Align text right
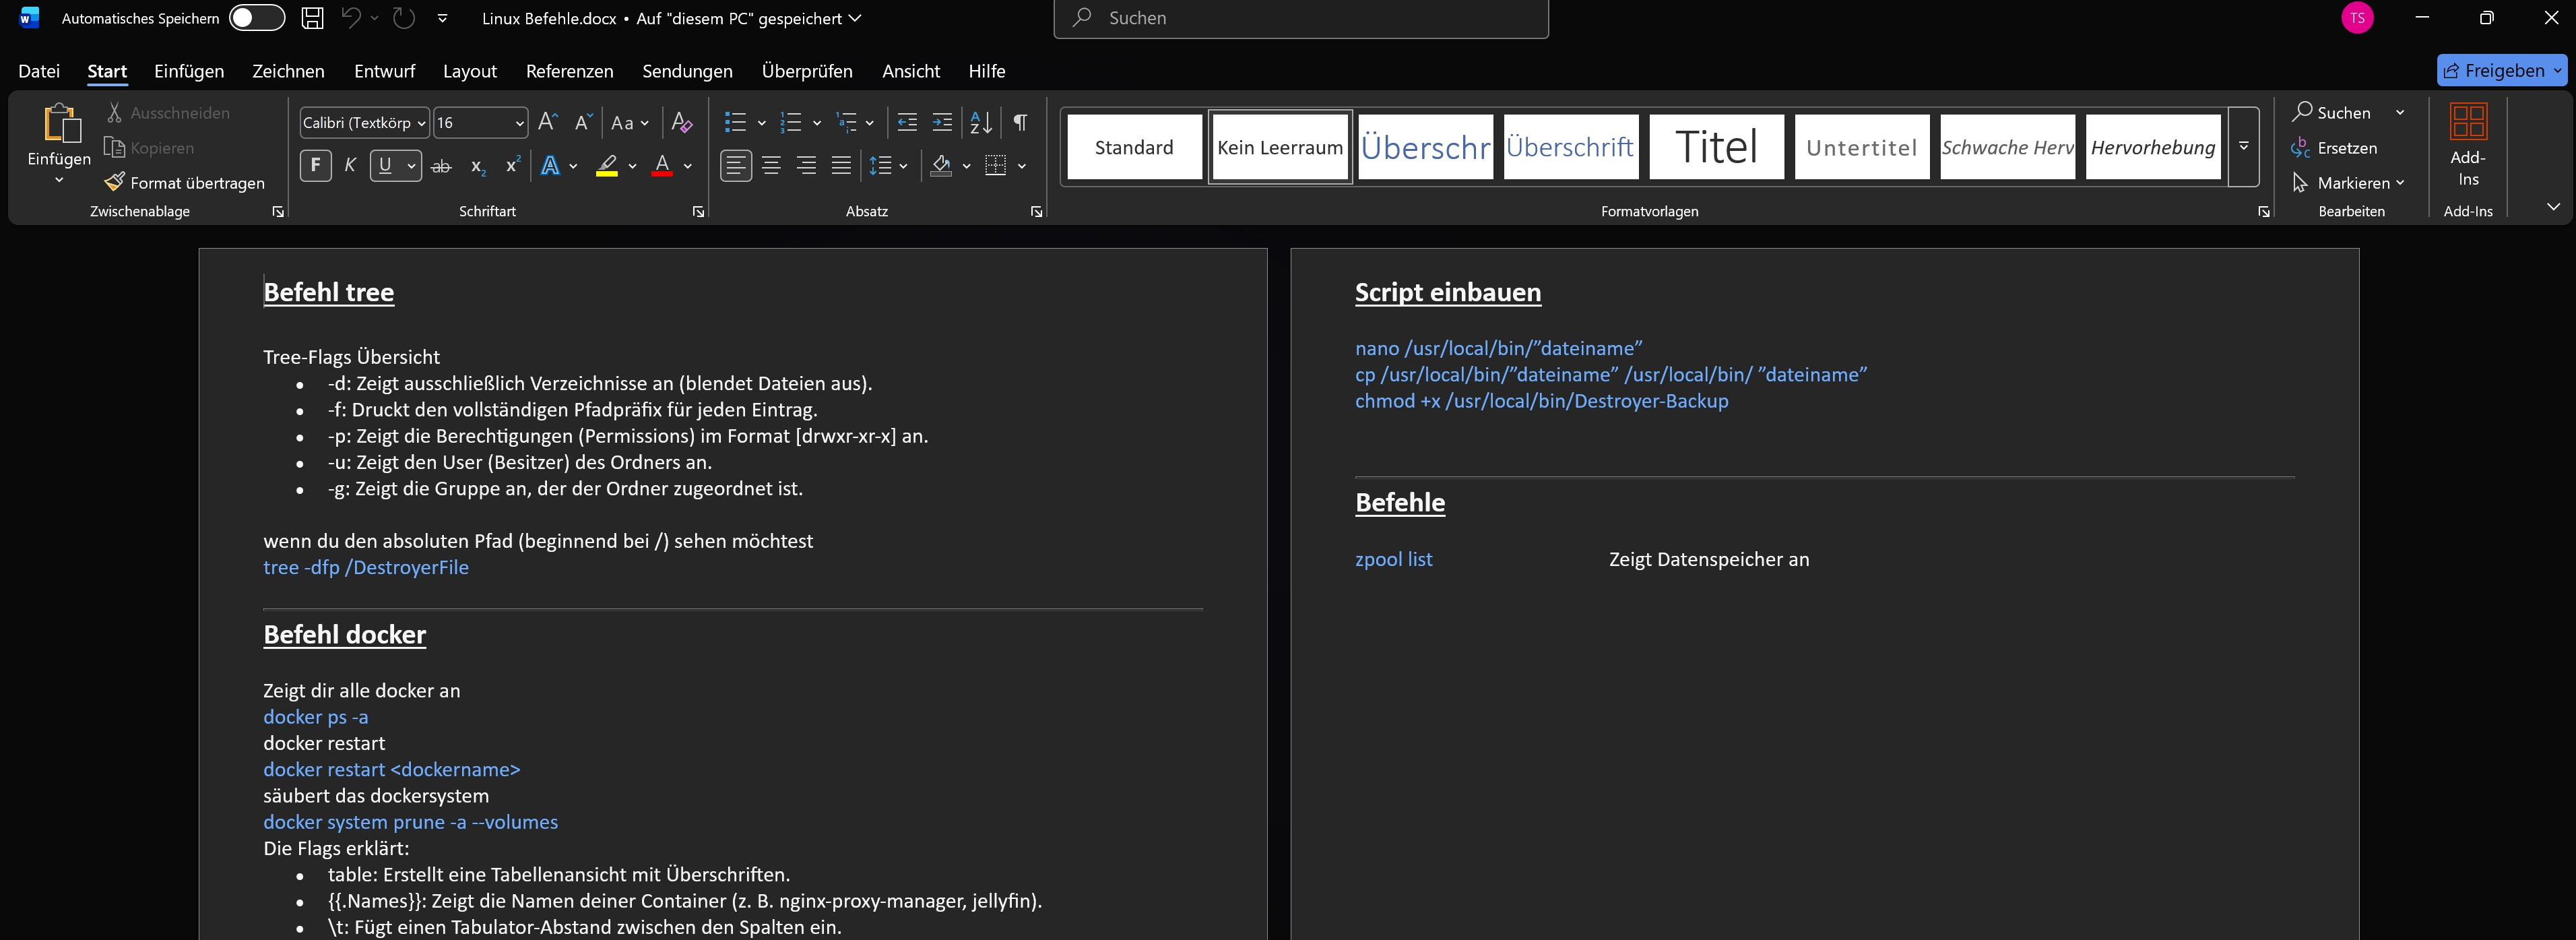 point(806,166)
